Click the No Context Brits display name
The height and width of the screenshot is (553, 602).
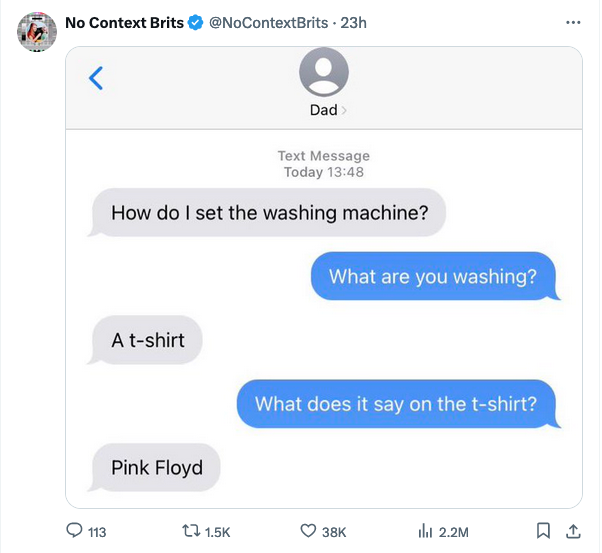(x=124, y=22)
